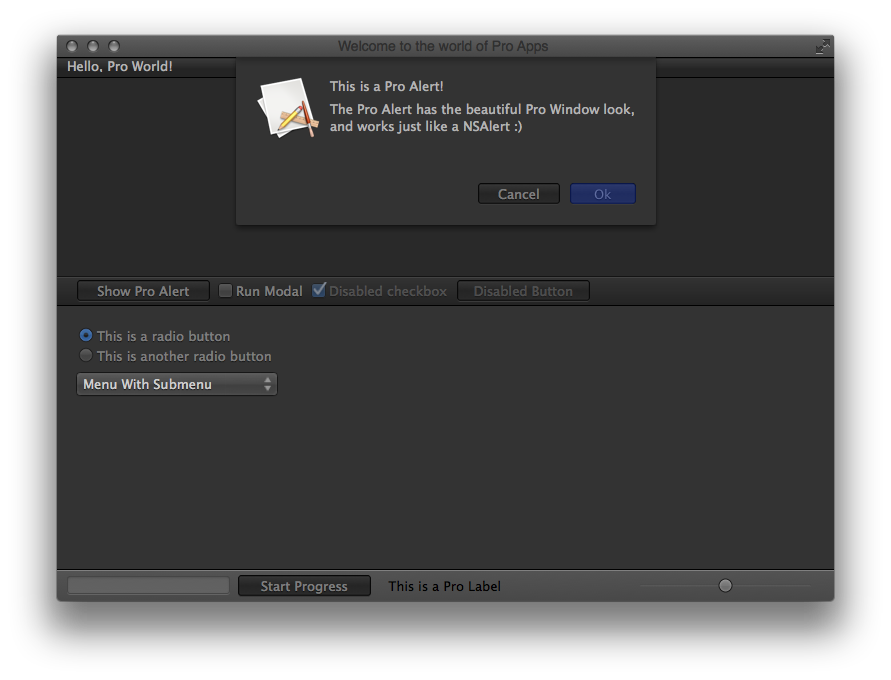Click the Show Pro Alert button
Viewport: 891px width, 680px height.
[x=143, y=291]
